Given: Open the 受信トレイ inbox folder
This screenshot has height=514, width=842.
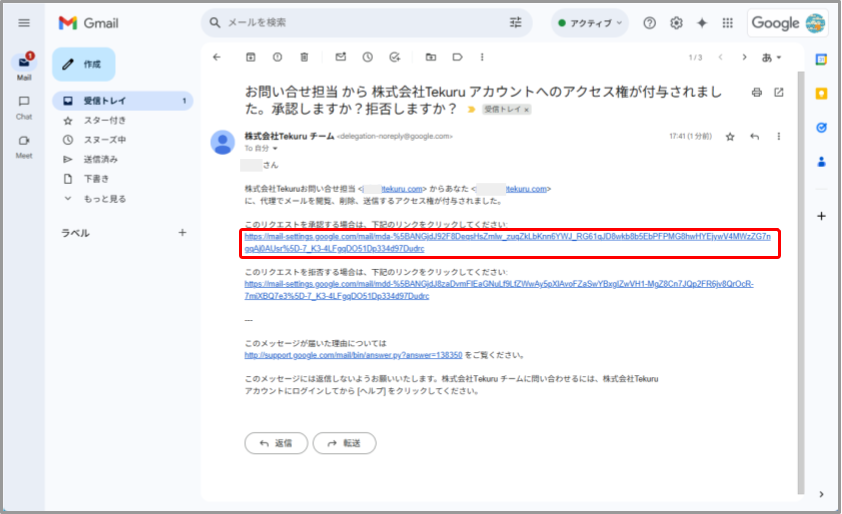Looking at the screenshot, I should click(122, 100).
